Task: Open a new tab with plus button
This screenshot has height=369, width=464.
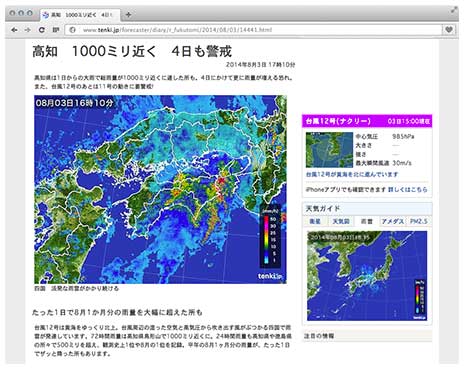Action: click(128, 14)
